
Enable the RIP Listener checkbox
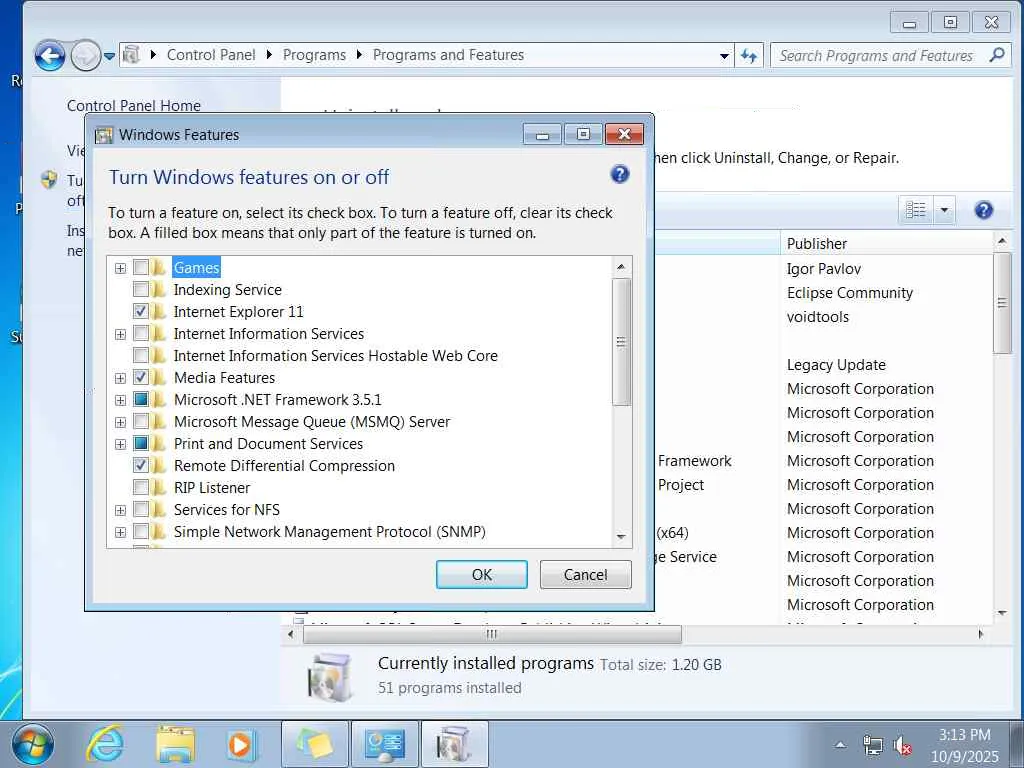(x=140, y=487)
